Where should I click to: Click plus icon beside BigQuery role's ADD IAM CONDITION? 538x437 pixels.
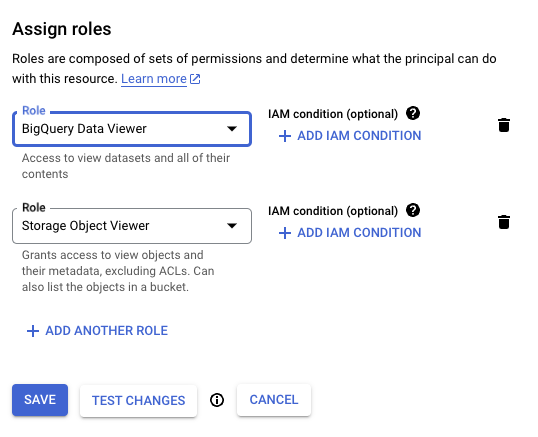click(285, 136)
